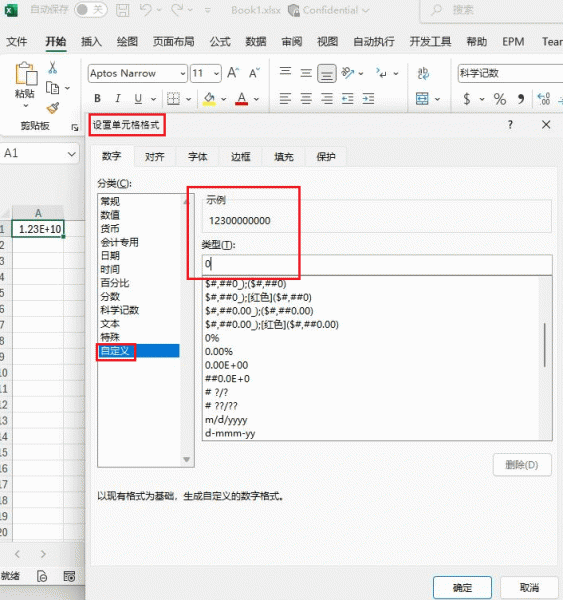563x600 pixels.
Task: Increase indent
Action: coord(368,99)
